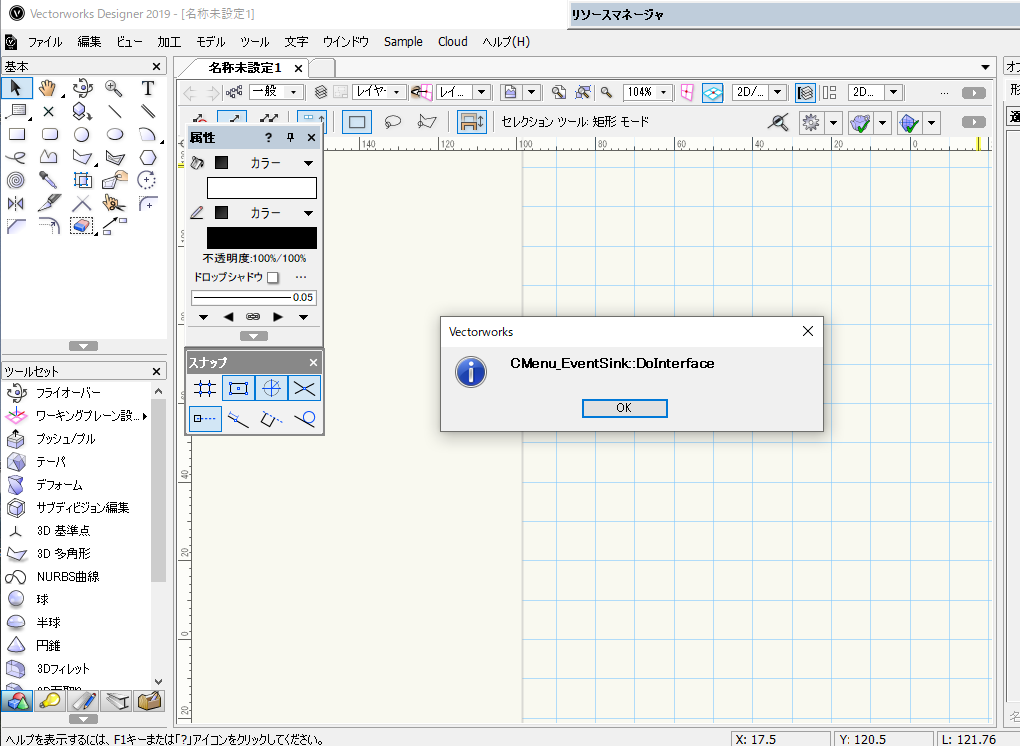Click OK in the Vectorworks dialog
Screen dimensions: 1020x746
(624, 408)
